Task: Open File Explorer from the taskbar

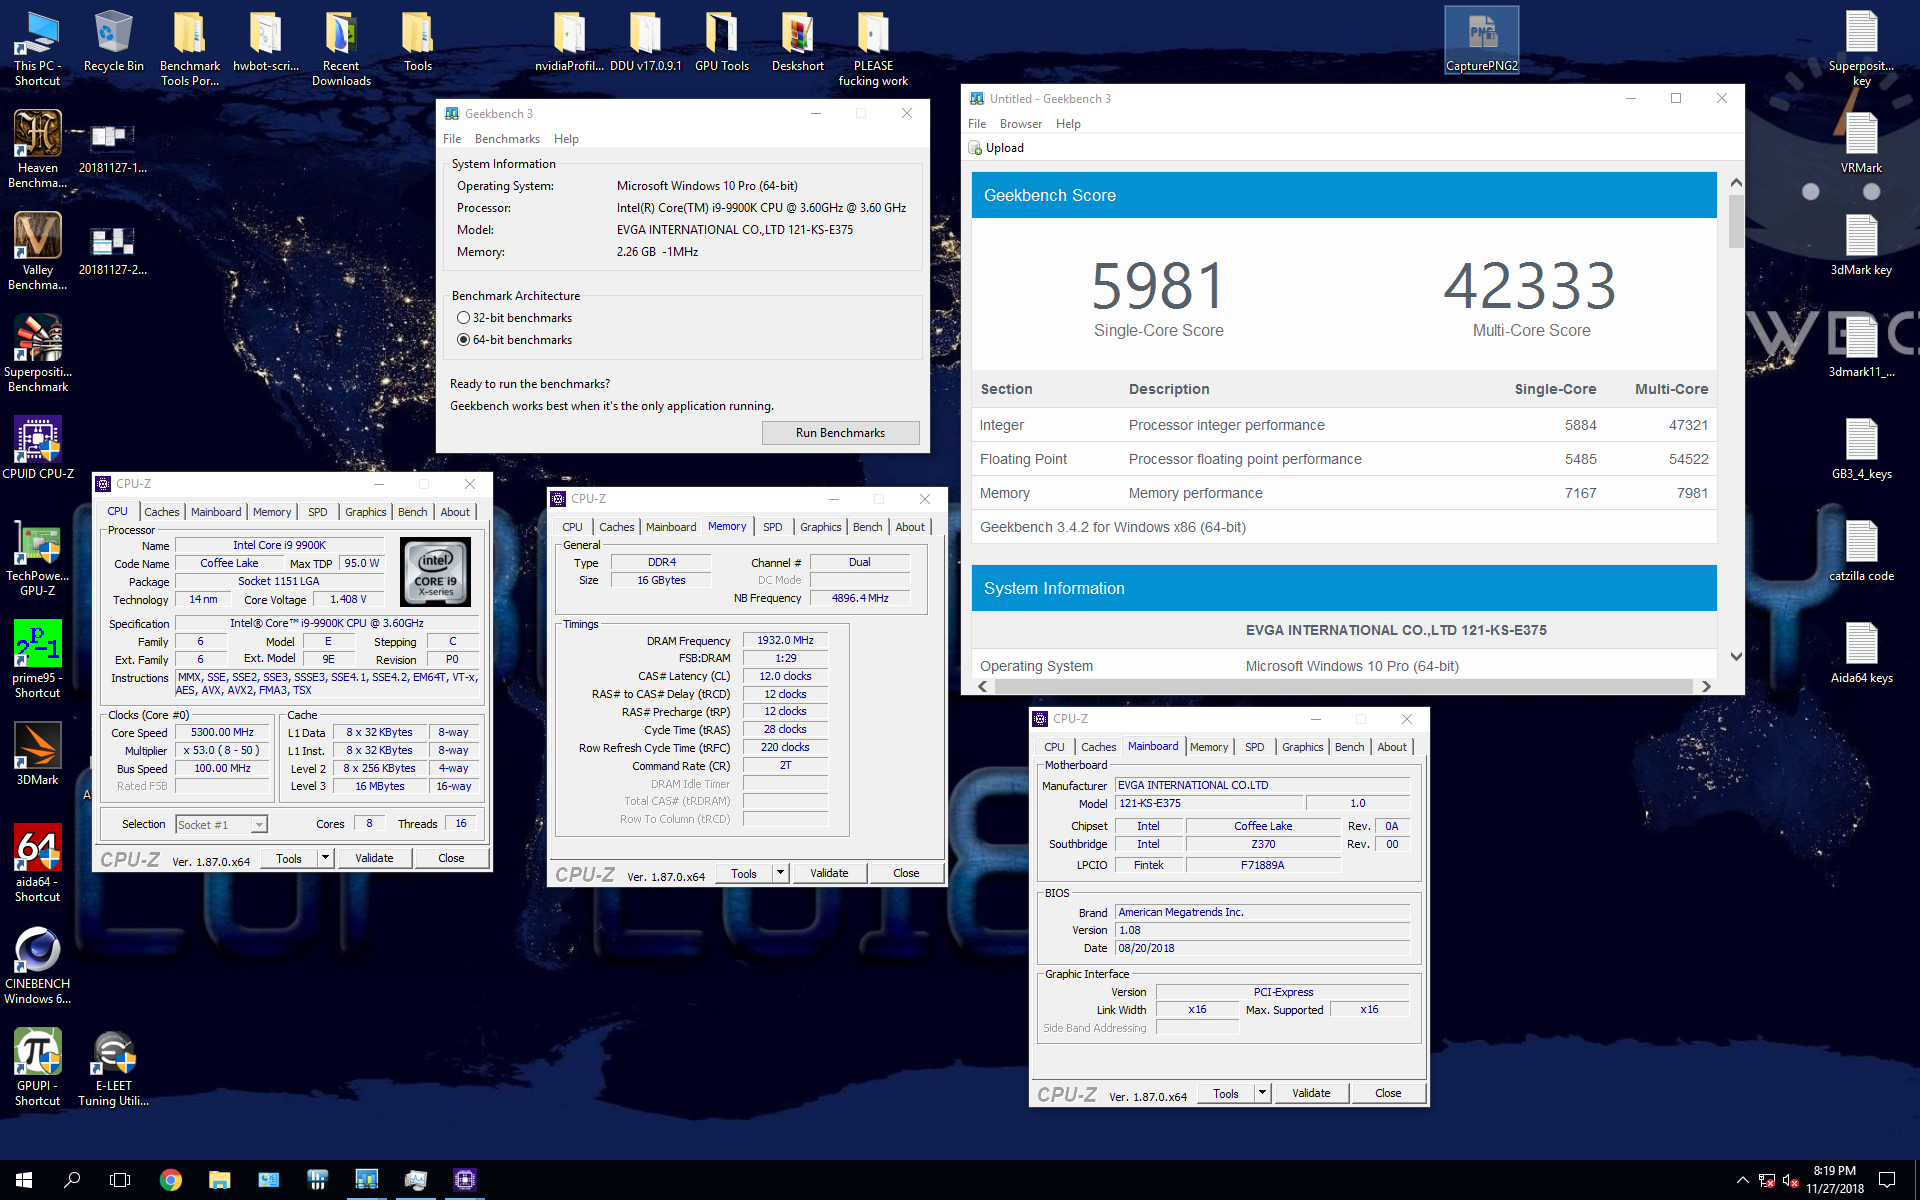Action: [220, 1180]
